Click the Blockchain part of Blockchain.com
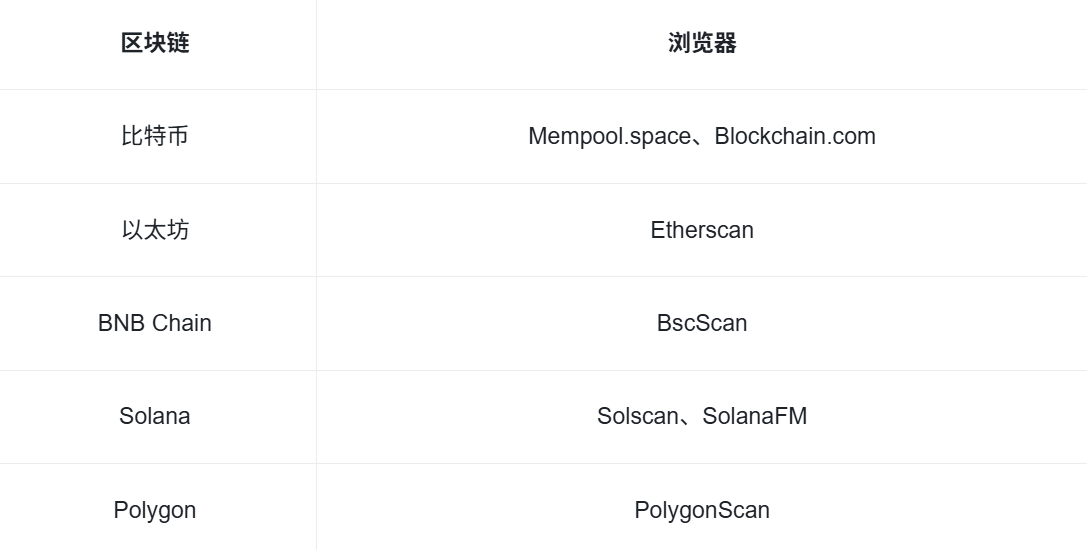1087x550 pixels. (769, 136)
